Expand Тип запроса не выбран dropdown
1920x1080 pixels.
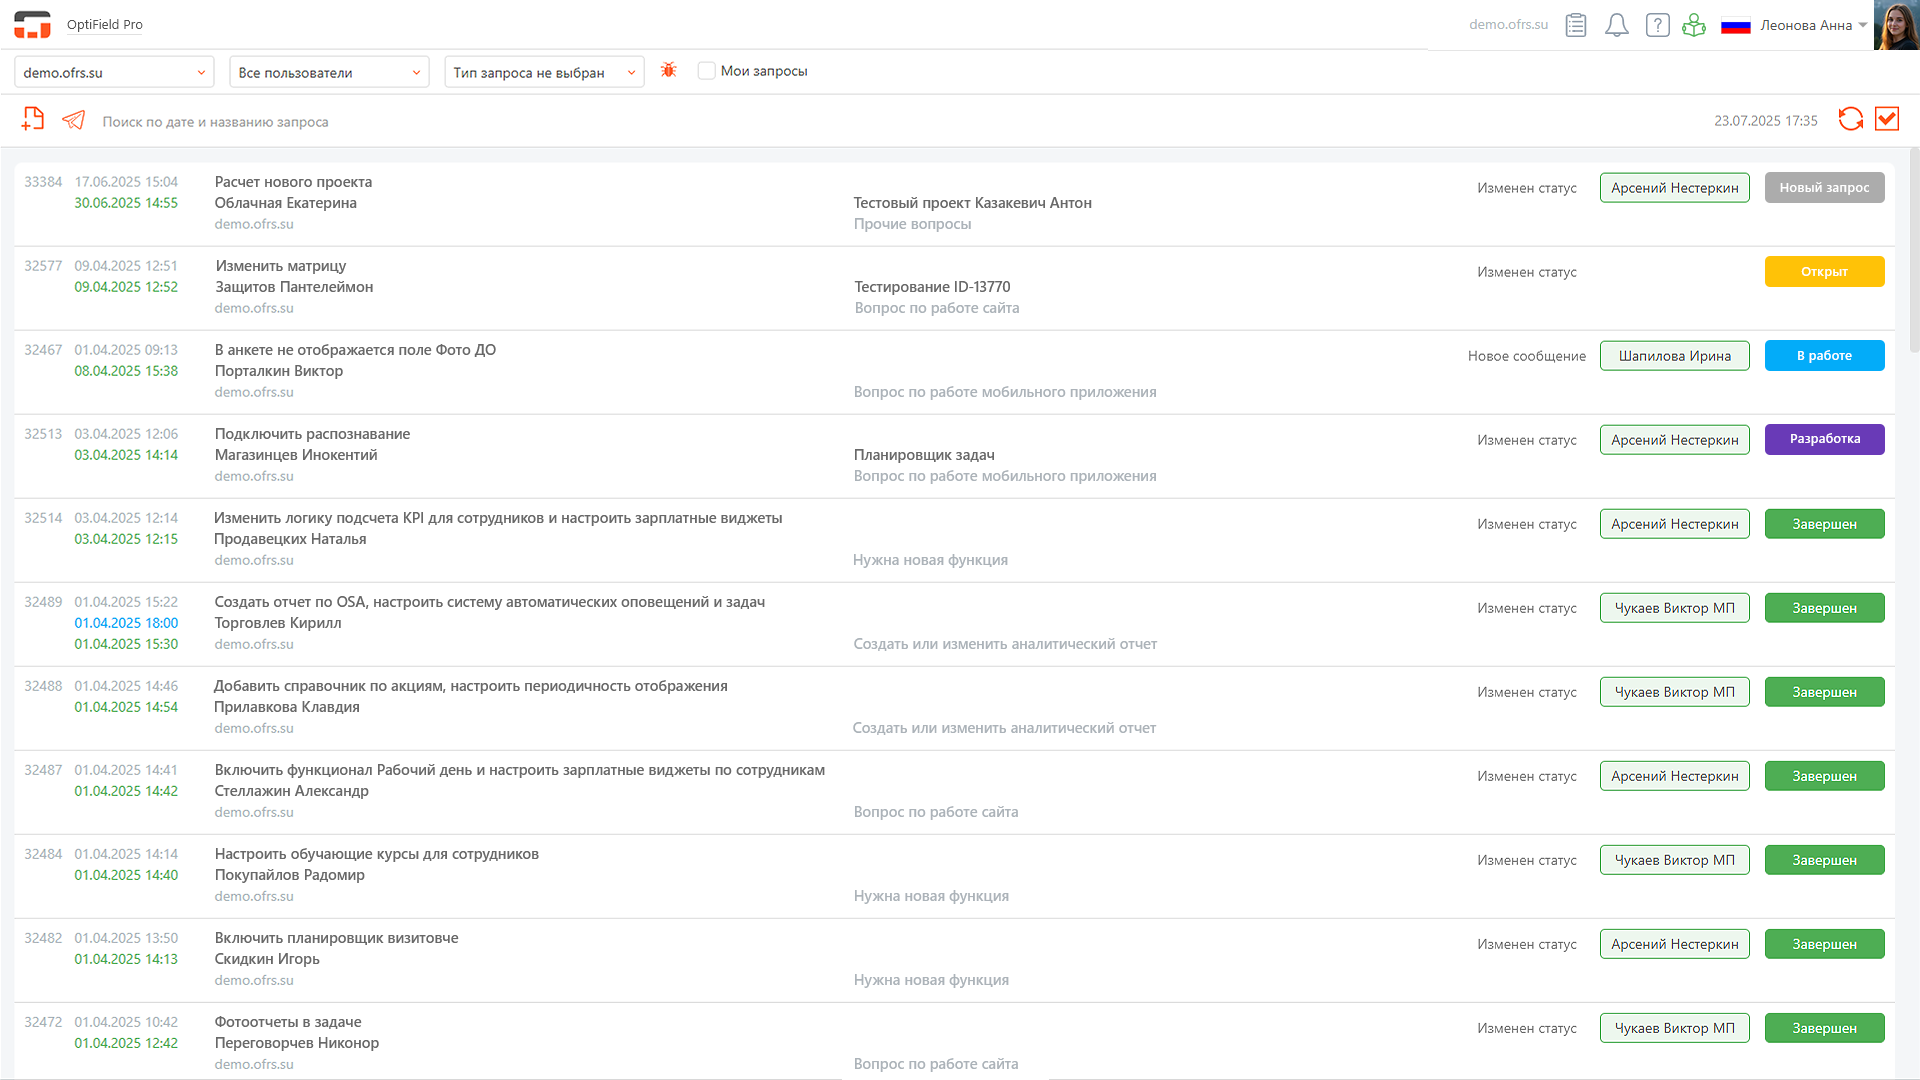click(544, 72)
